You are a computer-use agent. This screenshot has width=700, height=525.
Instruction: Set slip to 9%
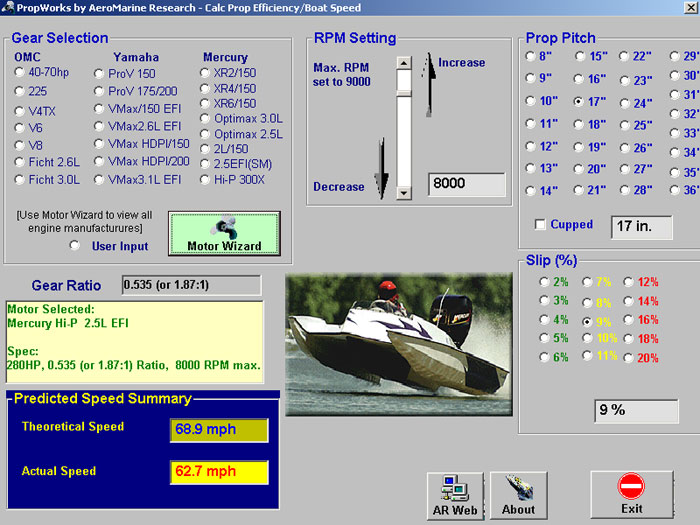pyautogui.click(x=587, y=321)
